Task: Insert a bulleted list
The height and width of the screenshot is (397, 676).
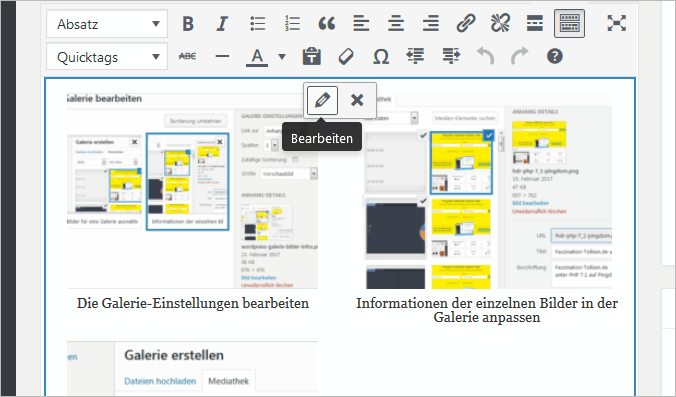Action: coord(257,24)
